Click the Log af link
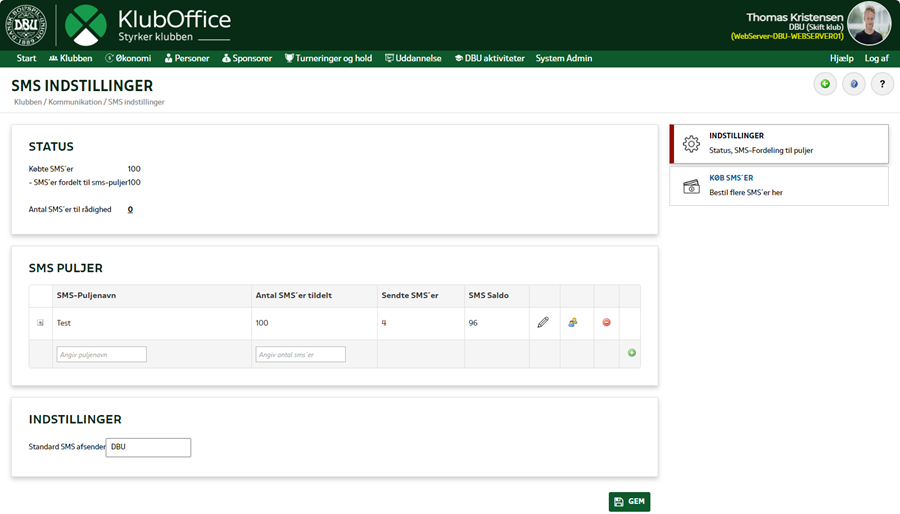Screen dimensions: 900x514 coord(876,58)
